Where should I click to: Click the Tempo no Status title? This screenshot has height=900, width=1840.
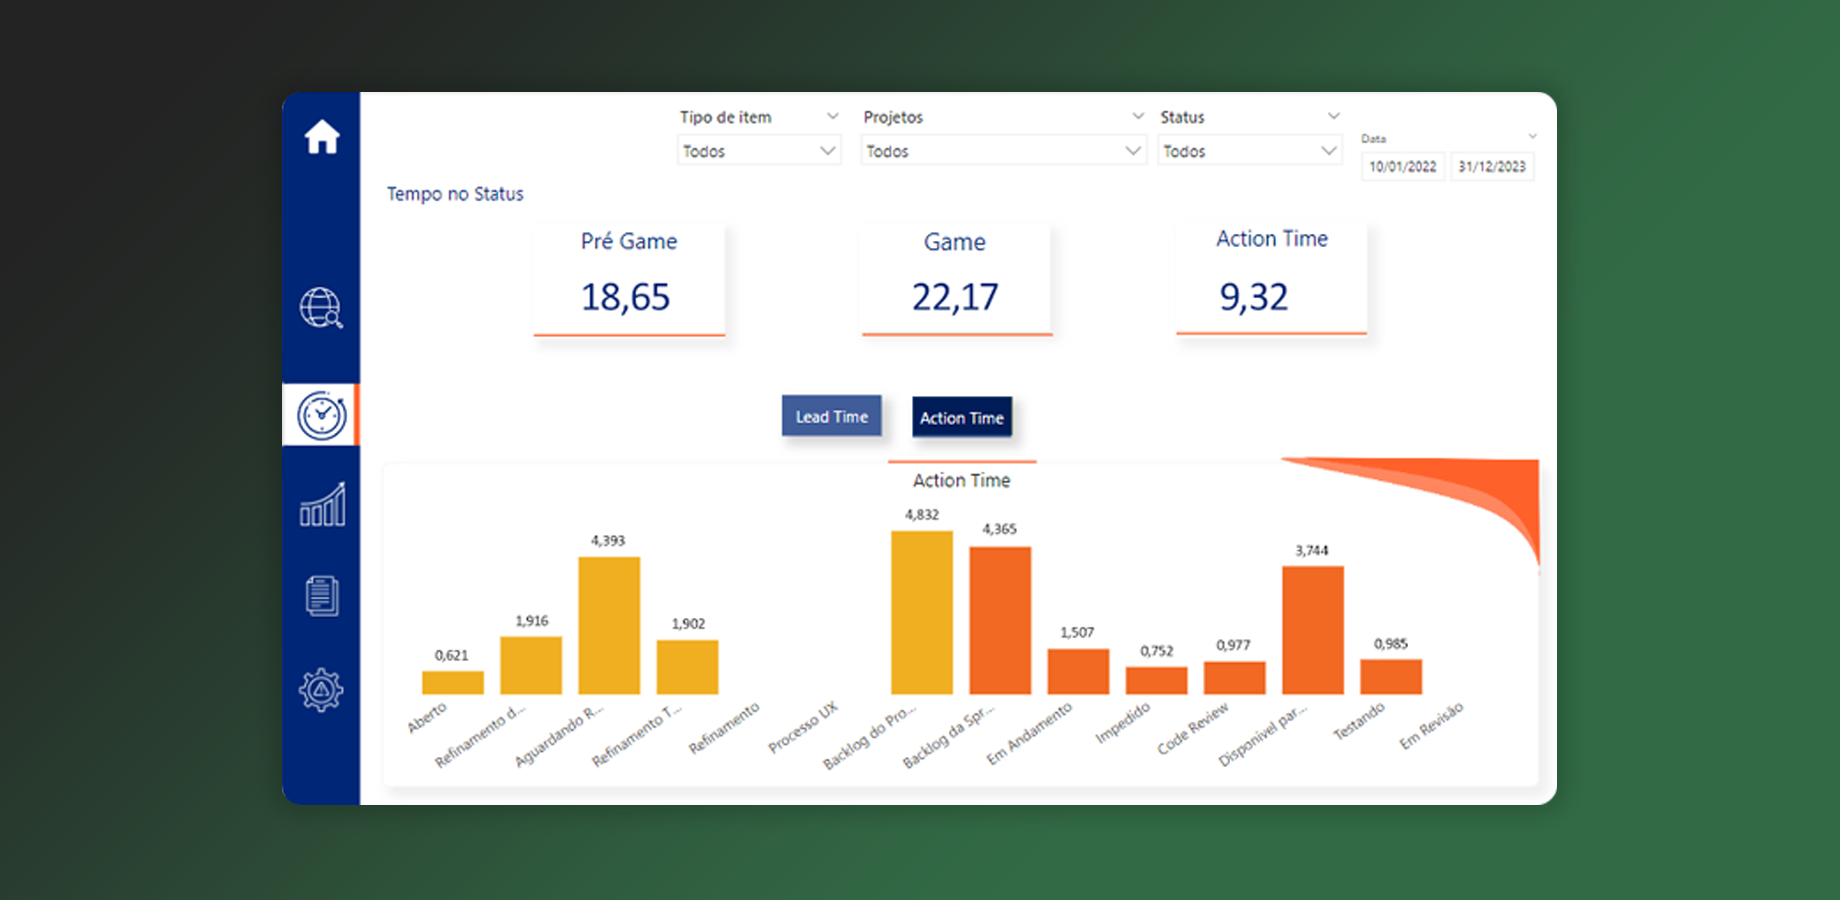click(455, 194)
